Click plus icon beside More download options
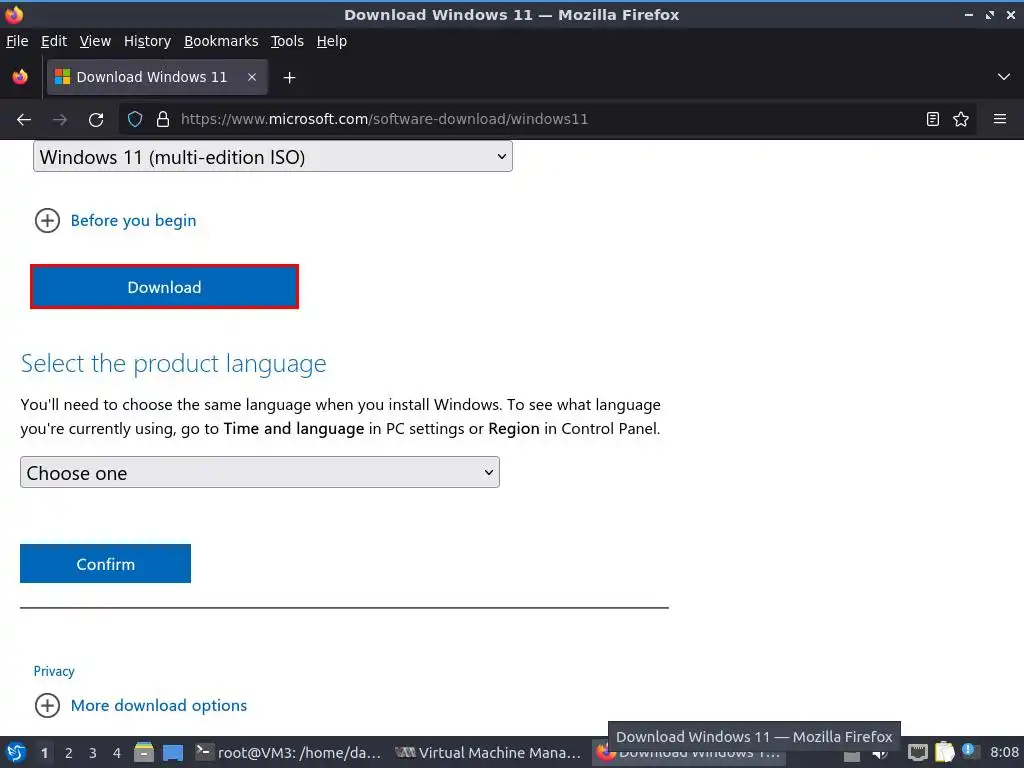The width and height of the screenshot is (1024, 768). [47, 705]
